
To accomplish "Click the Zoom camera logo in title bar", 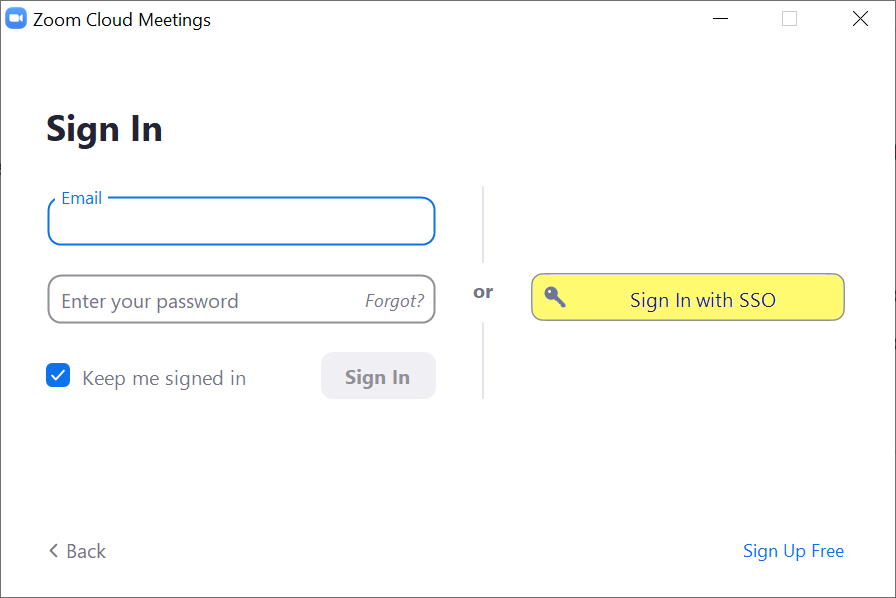I will [x=16, y=18].
